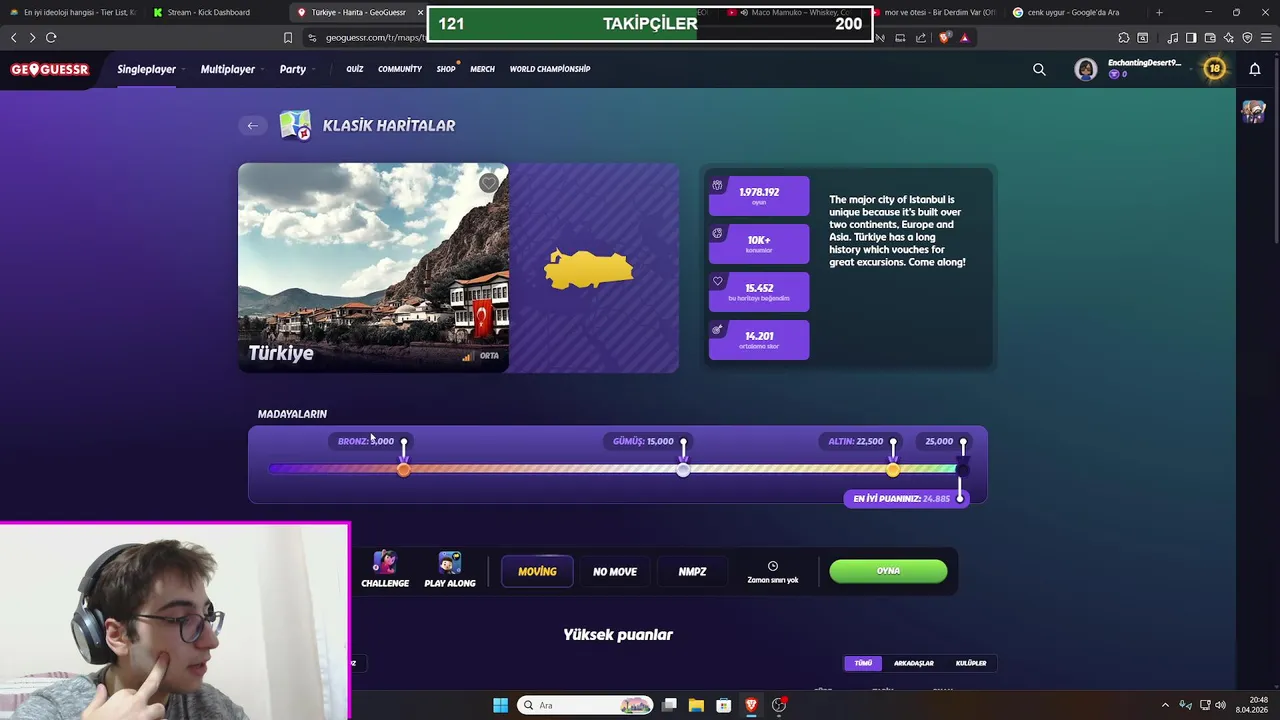The height and width of the screenshot is (720, 1280).
Task: Click the browser back arrow
Action: 13,37
